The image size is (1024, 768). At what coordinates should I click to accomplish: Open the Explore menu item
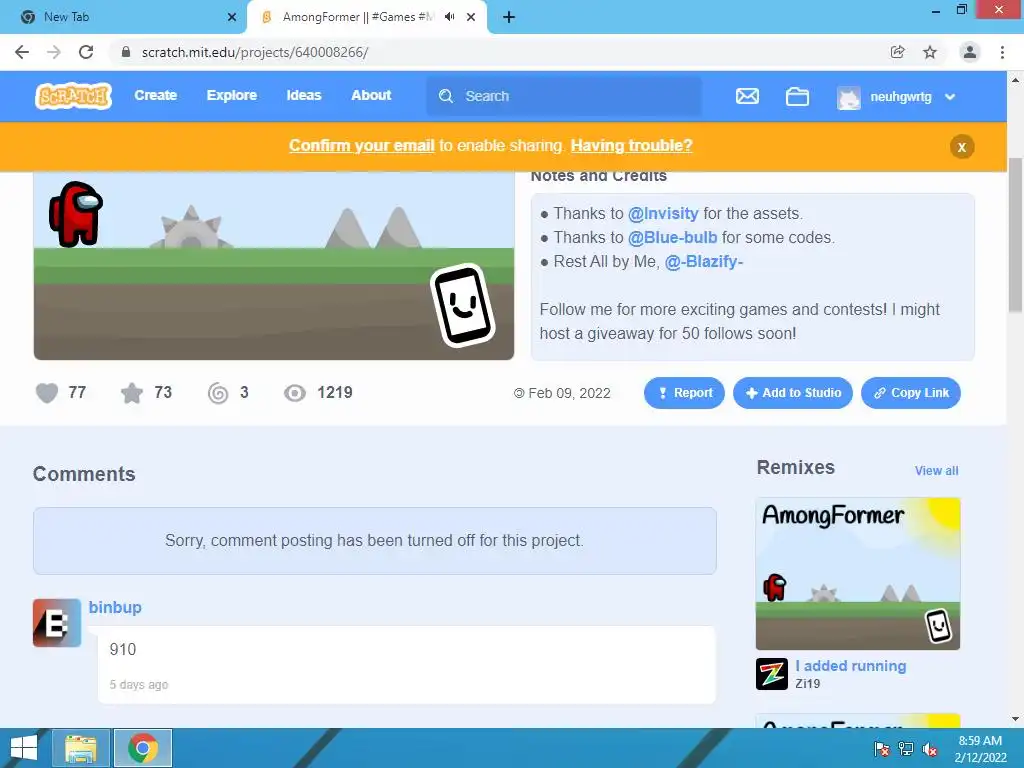pos(232,95)
